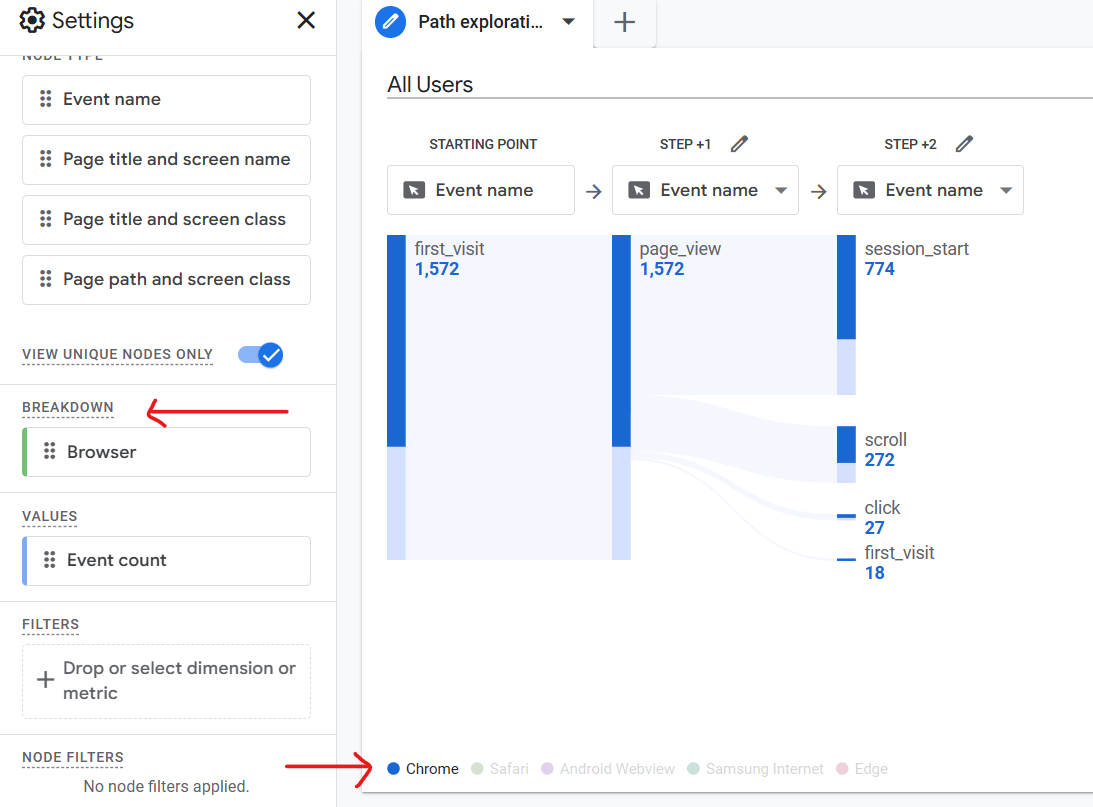The image size is (1093, 807).
Task: Click plus icon in Filters drop zone
Action: (45, 680)
